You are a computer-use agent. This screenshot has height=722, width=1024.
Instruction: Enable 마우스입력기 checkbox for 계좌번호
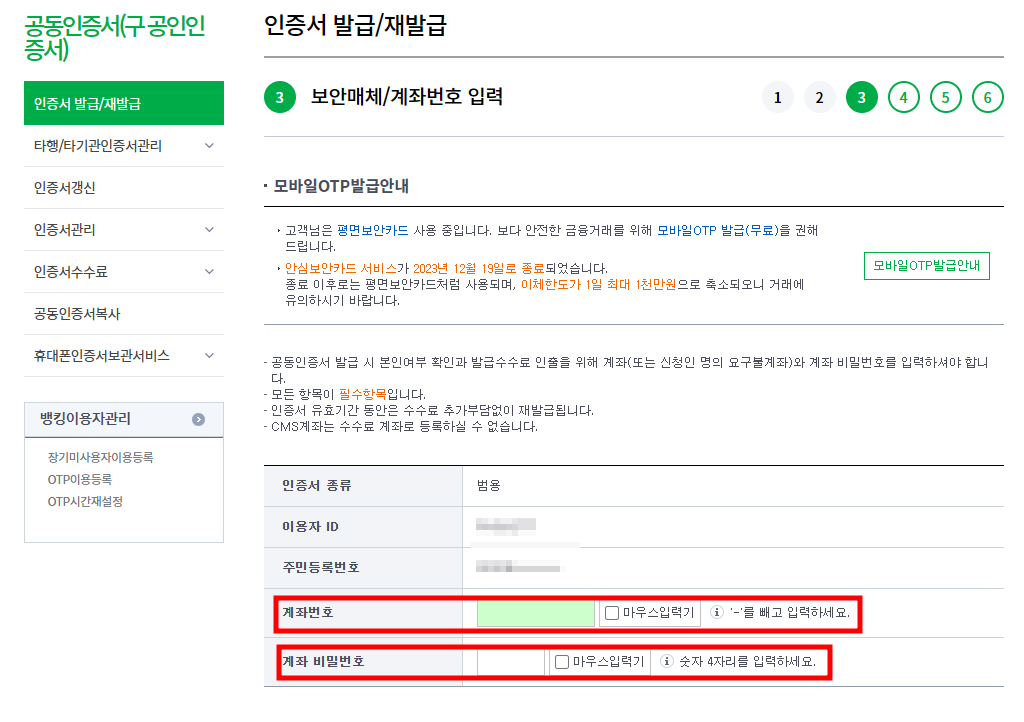pos(612,613)
